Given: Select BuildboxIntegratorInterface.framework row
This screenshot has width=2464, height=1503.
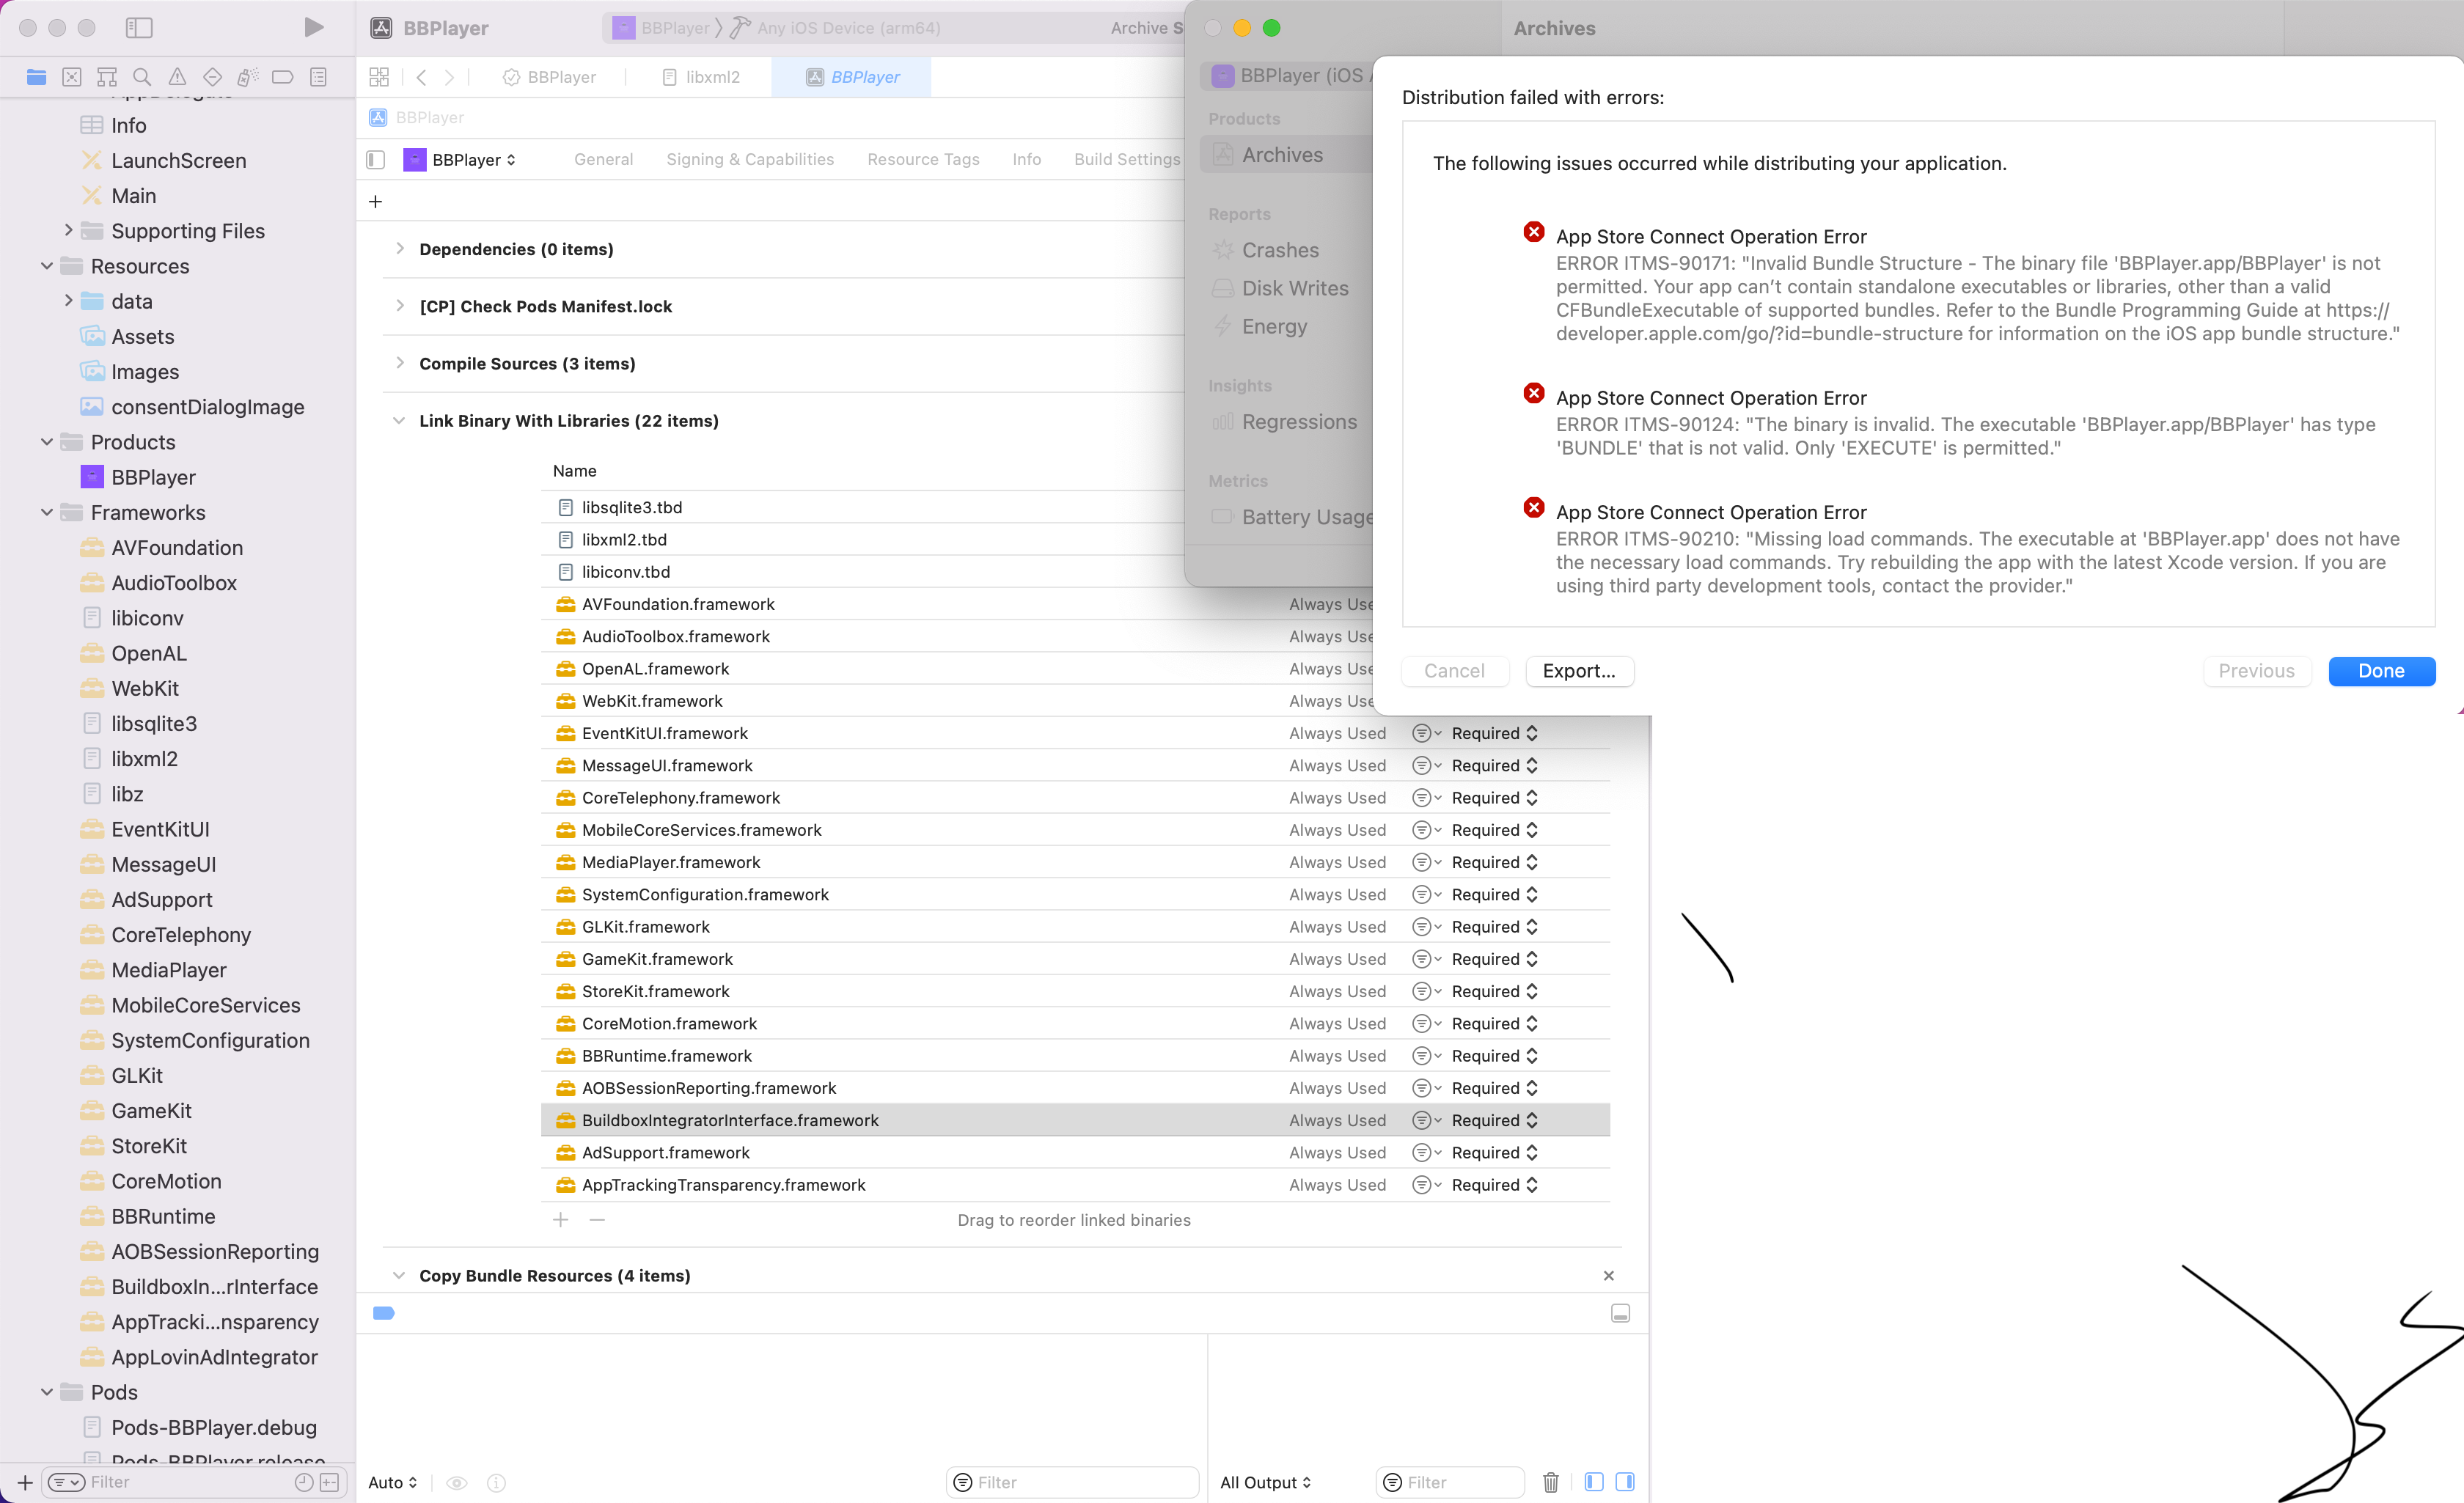Looking at the screenshot, I should 730,1120.
